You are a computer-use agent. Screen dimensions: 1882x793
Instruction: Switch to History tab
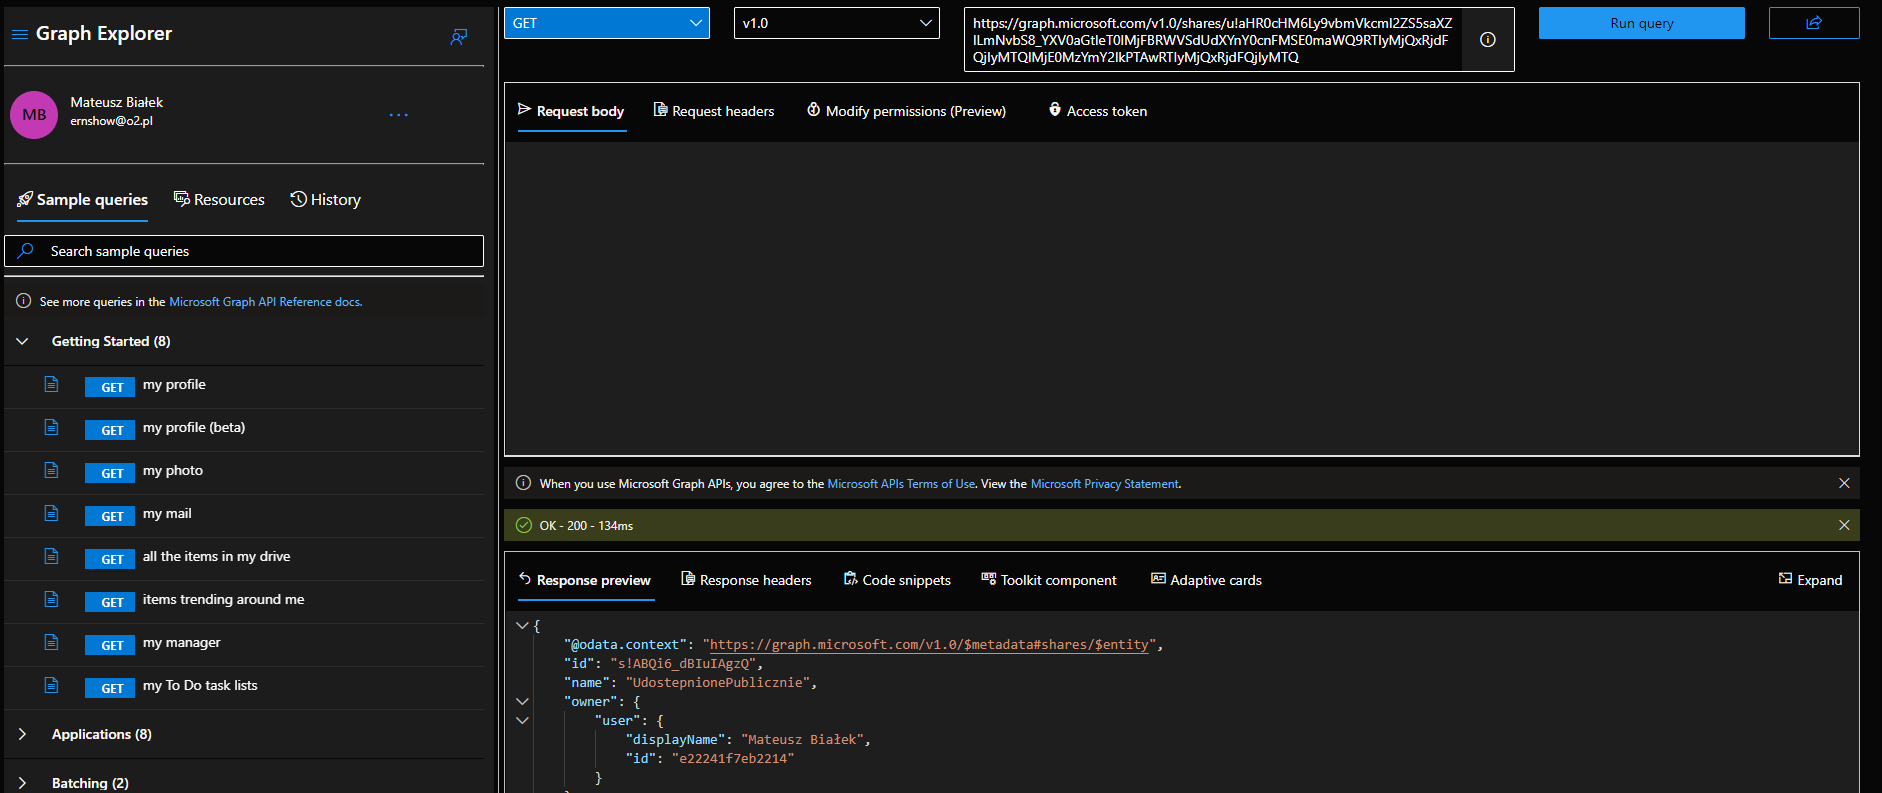click(x=325, y=200)
